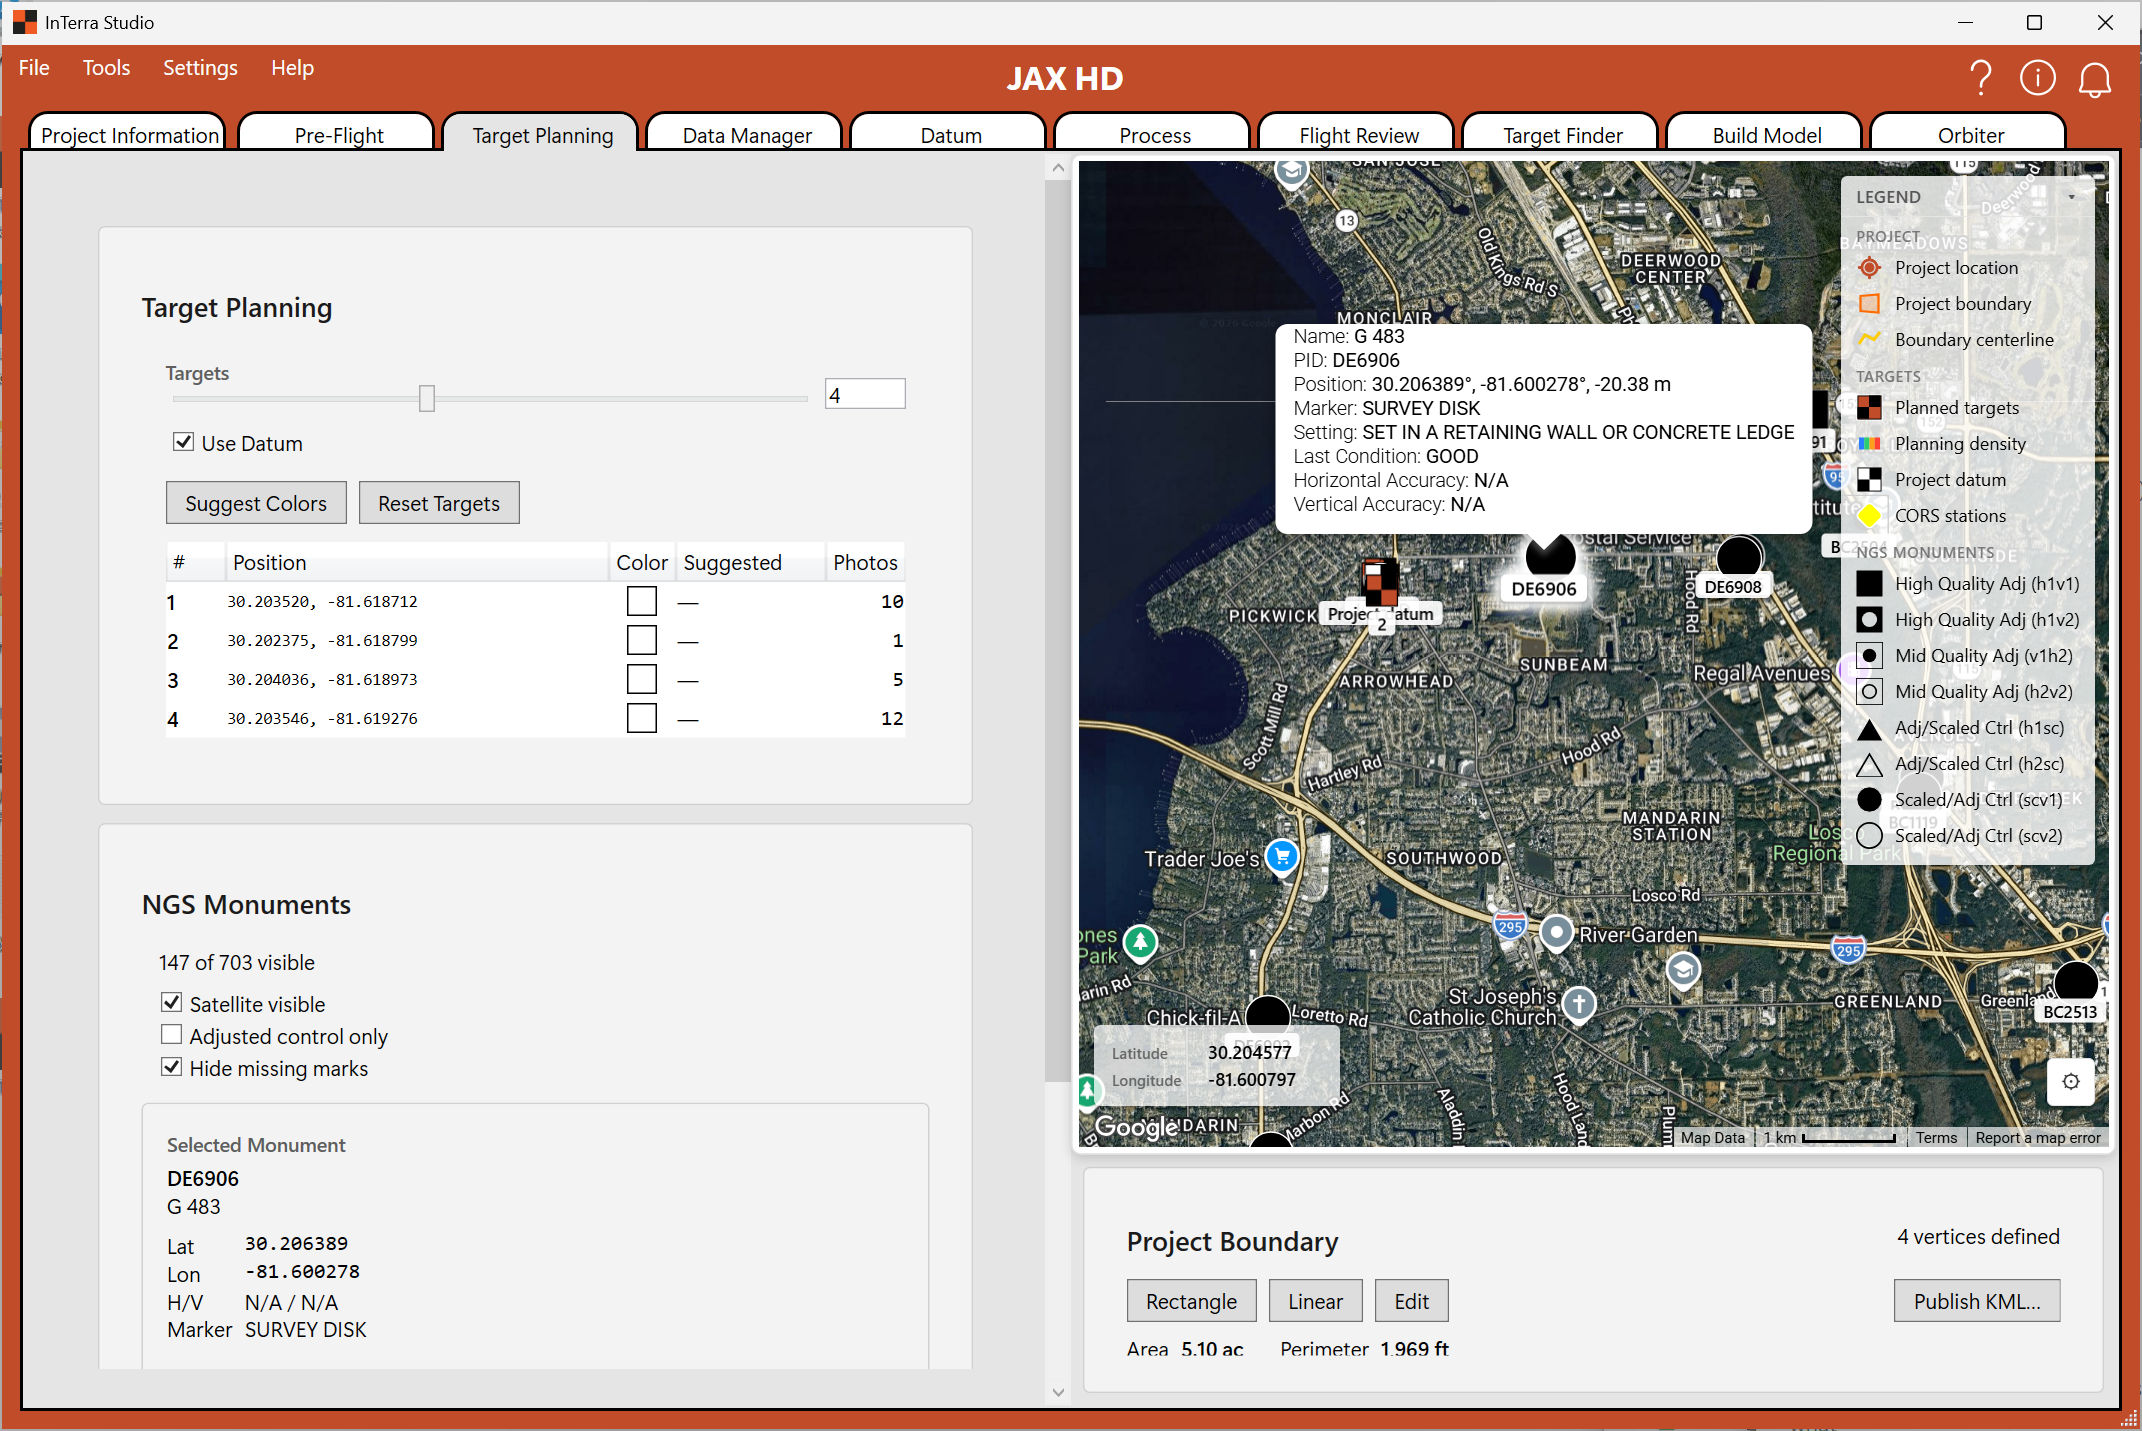Switch to the Pre-Flight tab
This screenshot has width=2142, height=1431.
pyautogui.click(x=338, y=135)
